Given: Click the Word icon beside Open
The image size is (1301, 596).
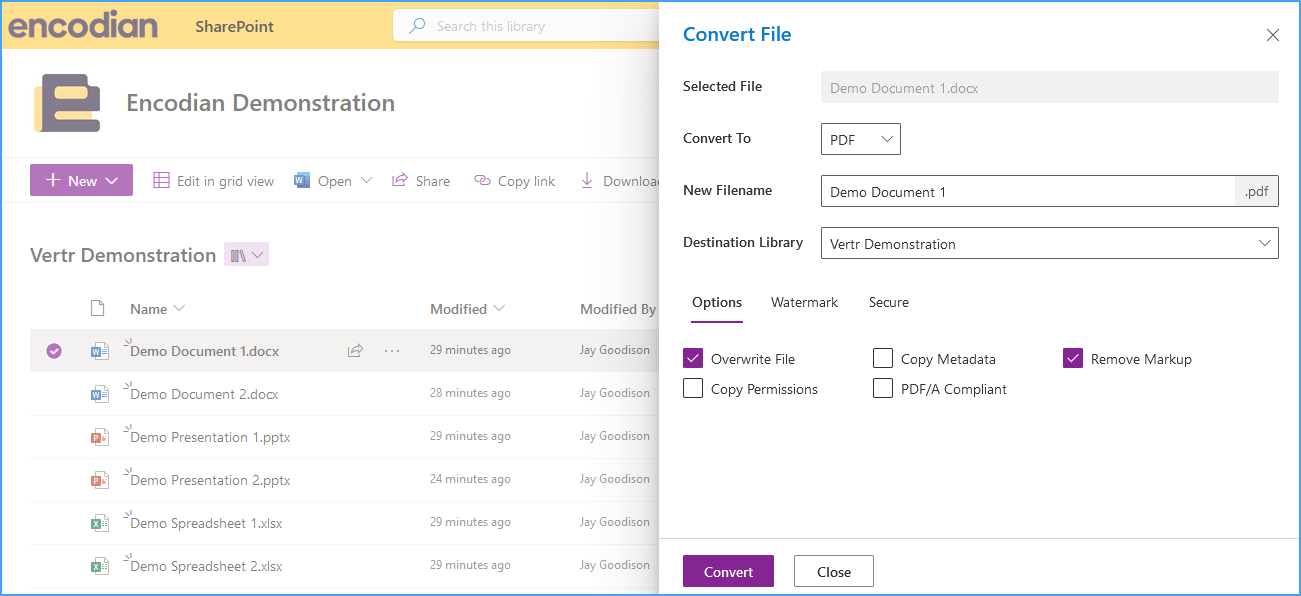Looking at the screenshot, I should click(x=302, y=180).
